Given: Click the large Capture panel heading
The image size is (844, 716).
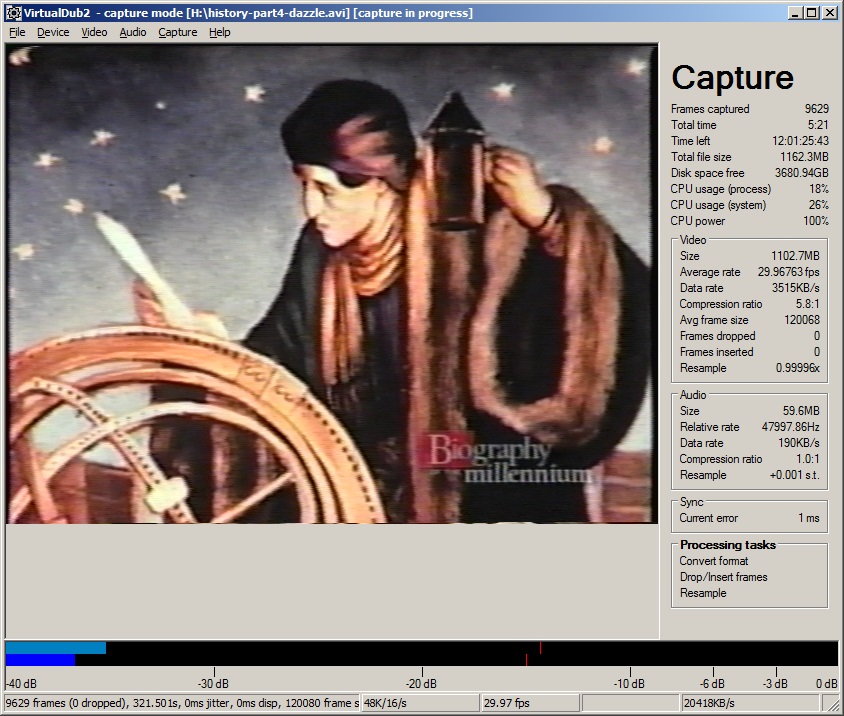Looking at the screenshot, I should (732, 78).
